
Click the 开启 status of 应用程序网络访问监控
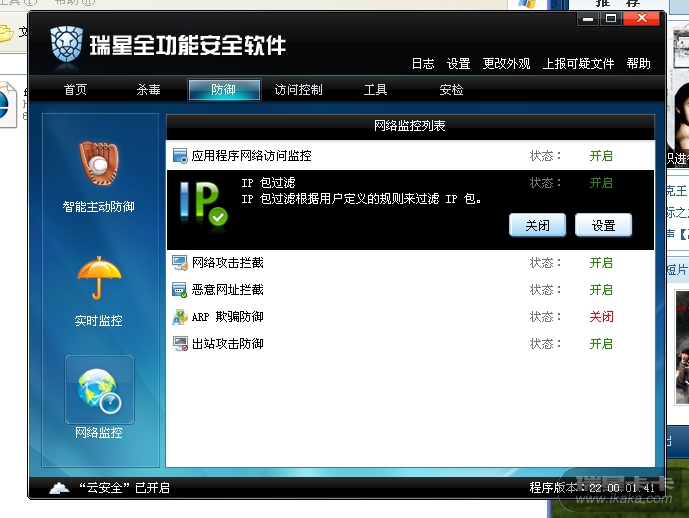tap(601, 156)
